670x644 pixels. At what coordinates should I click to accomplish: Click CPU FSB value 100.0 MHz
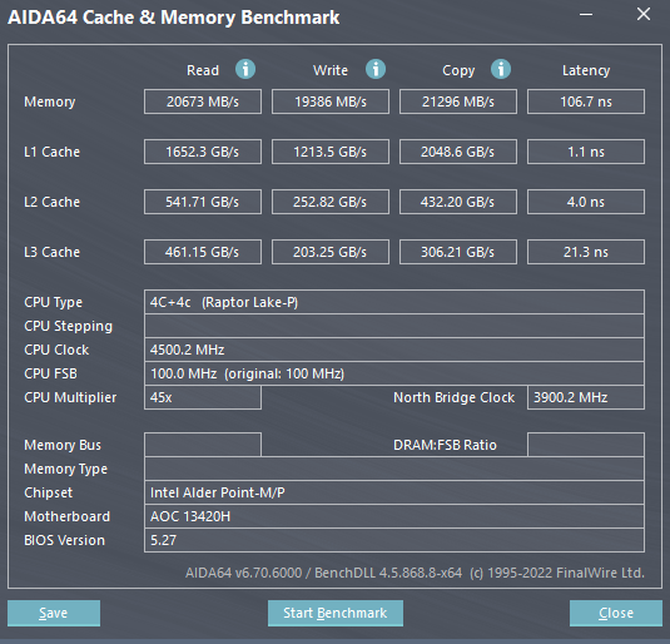[x=394, y=373]
